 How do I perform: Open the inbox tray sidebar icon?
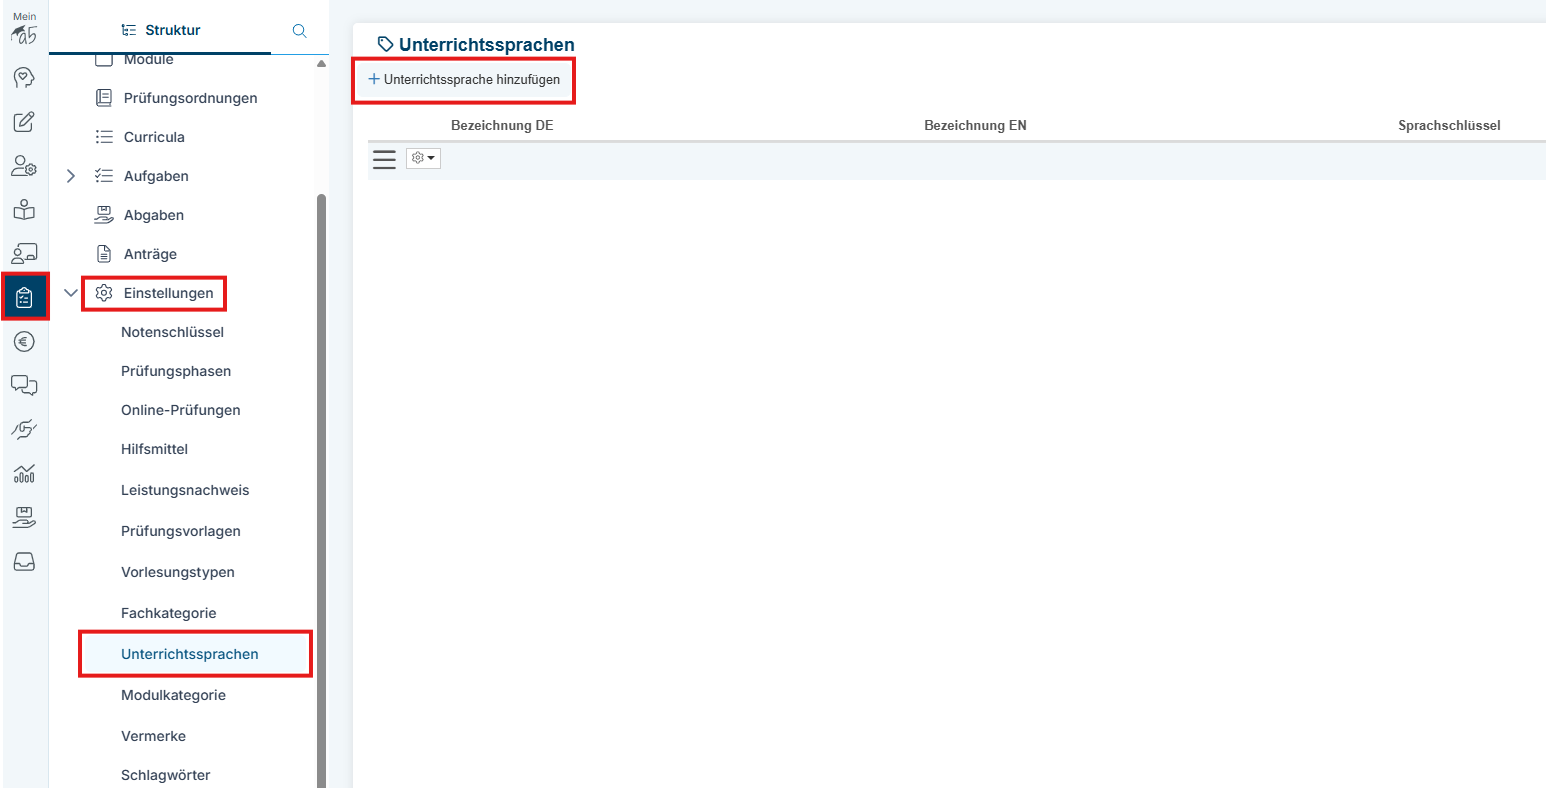(x=24, y=562)
